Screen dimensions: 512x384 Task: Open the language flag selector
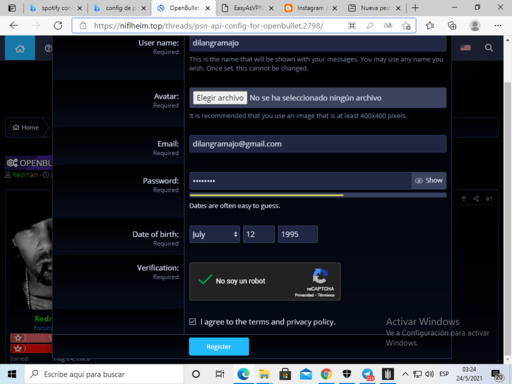(x=465, y=48)
